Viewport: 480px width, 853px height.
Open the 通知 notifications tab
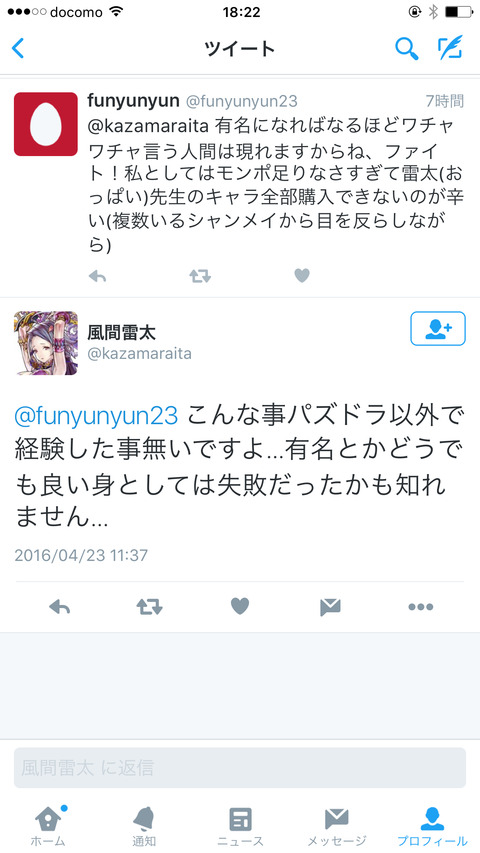(x=144, y=827)
